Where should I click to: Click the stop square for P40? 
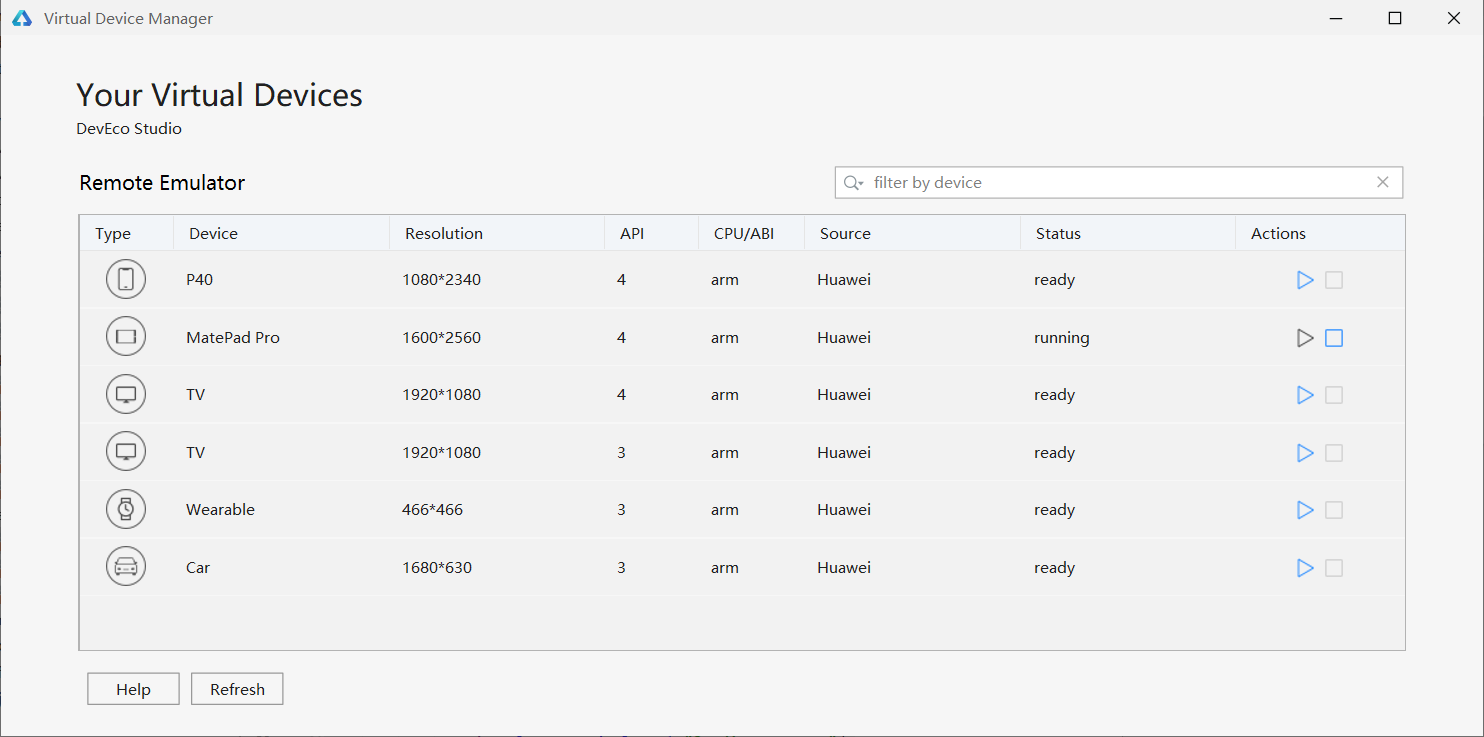(x=1334, y=280)
